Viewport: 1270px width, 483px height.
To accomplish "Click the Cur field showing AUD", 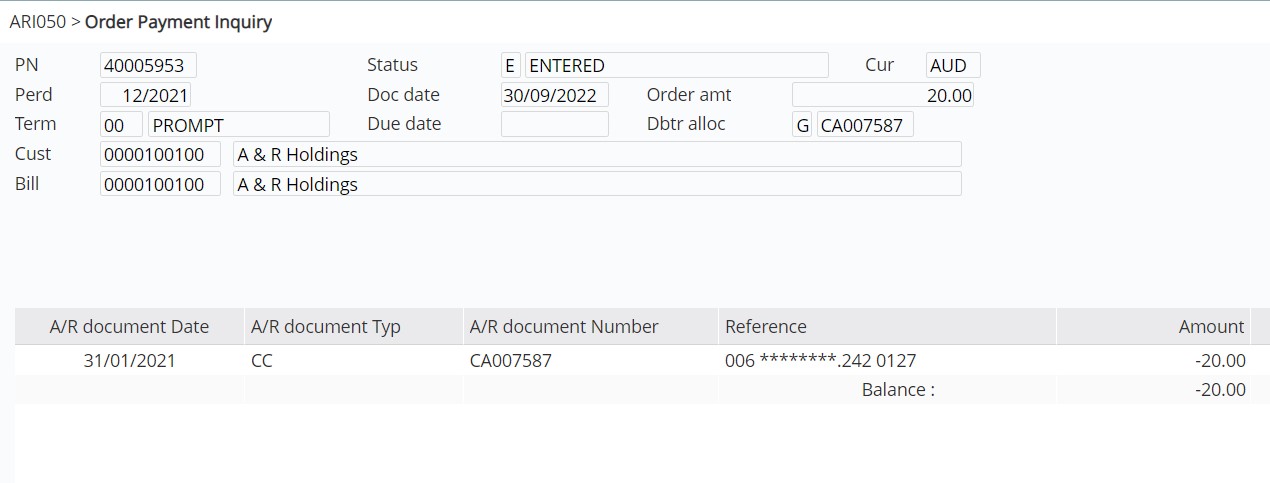I will coord(952,66).
